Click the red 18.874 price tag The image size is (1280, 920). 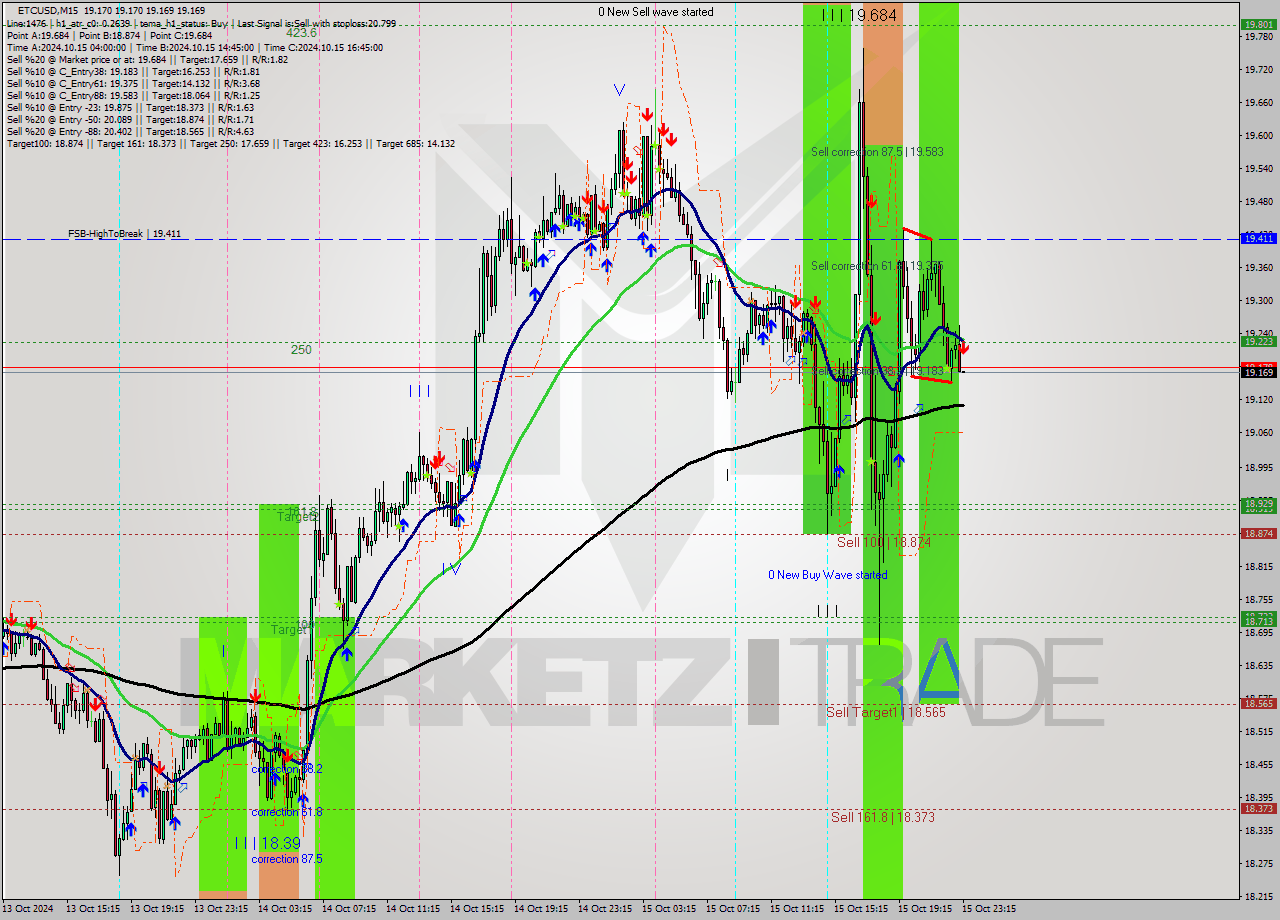[1257, 533]
